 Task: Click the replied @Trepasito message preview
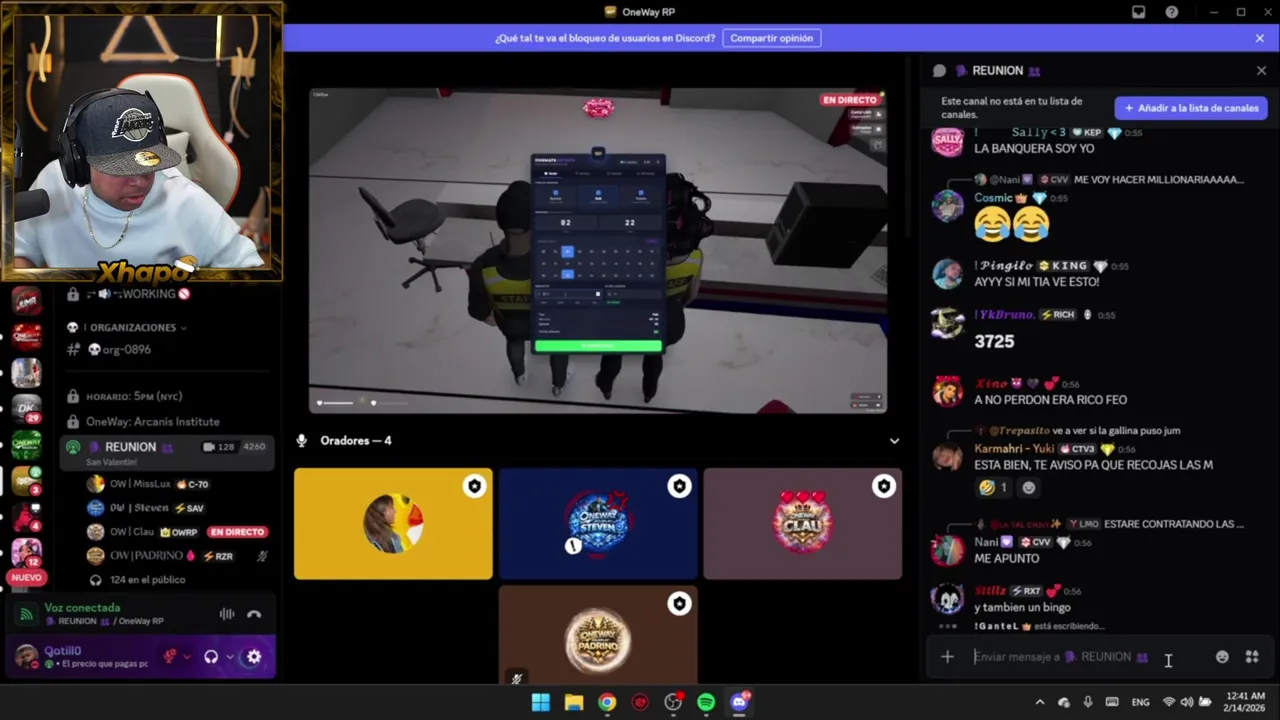coord(1078,430)
